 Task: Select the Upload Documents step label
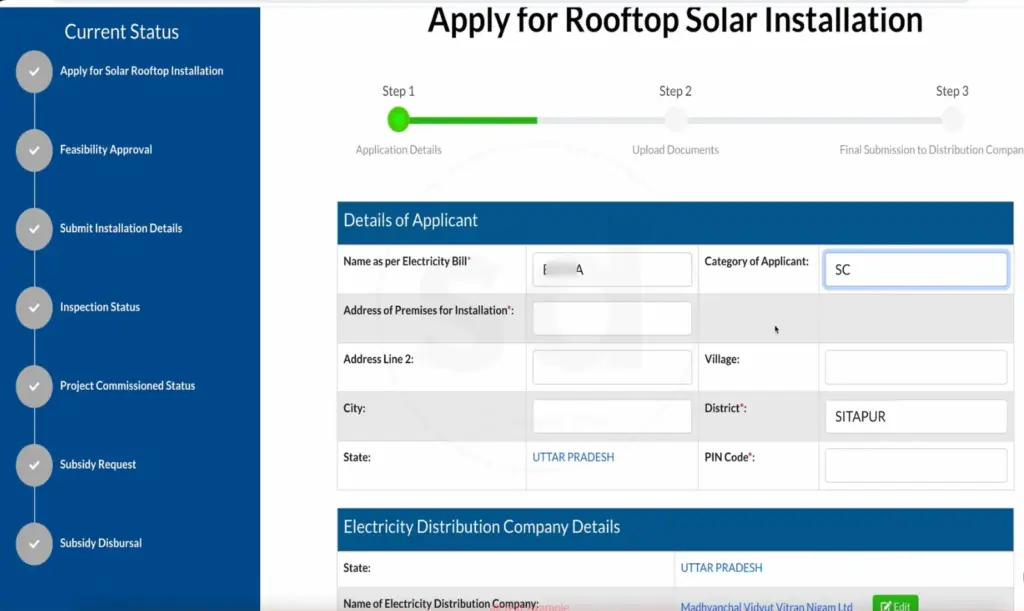click(675, 149)
